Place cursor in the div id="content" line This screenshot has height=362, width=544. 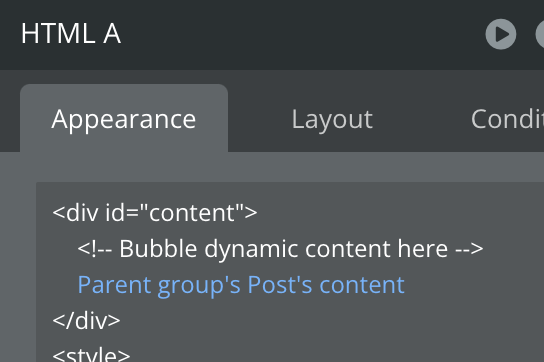click(x=155, y=212)
